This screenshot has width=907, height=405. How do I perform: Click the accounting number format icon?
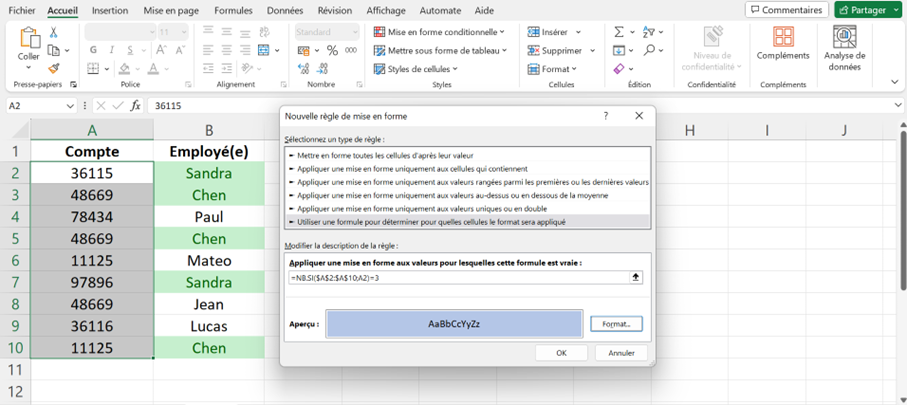304,50
